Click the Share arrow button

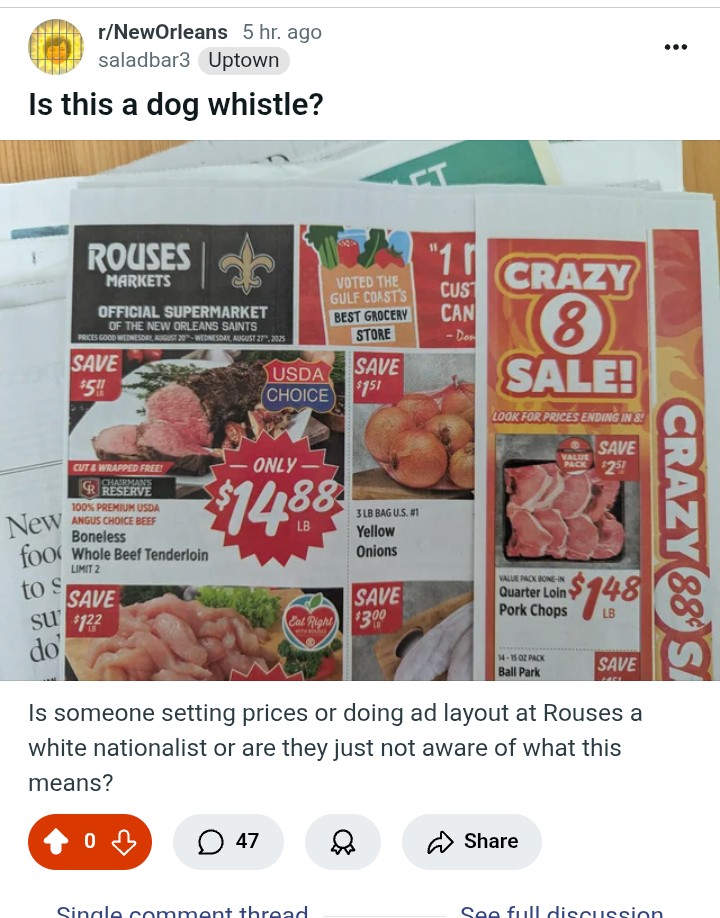click(x=472, y=841)
